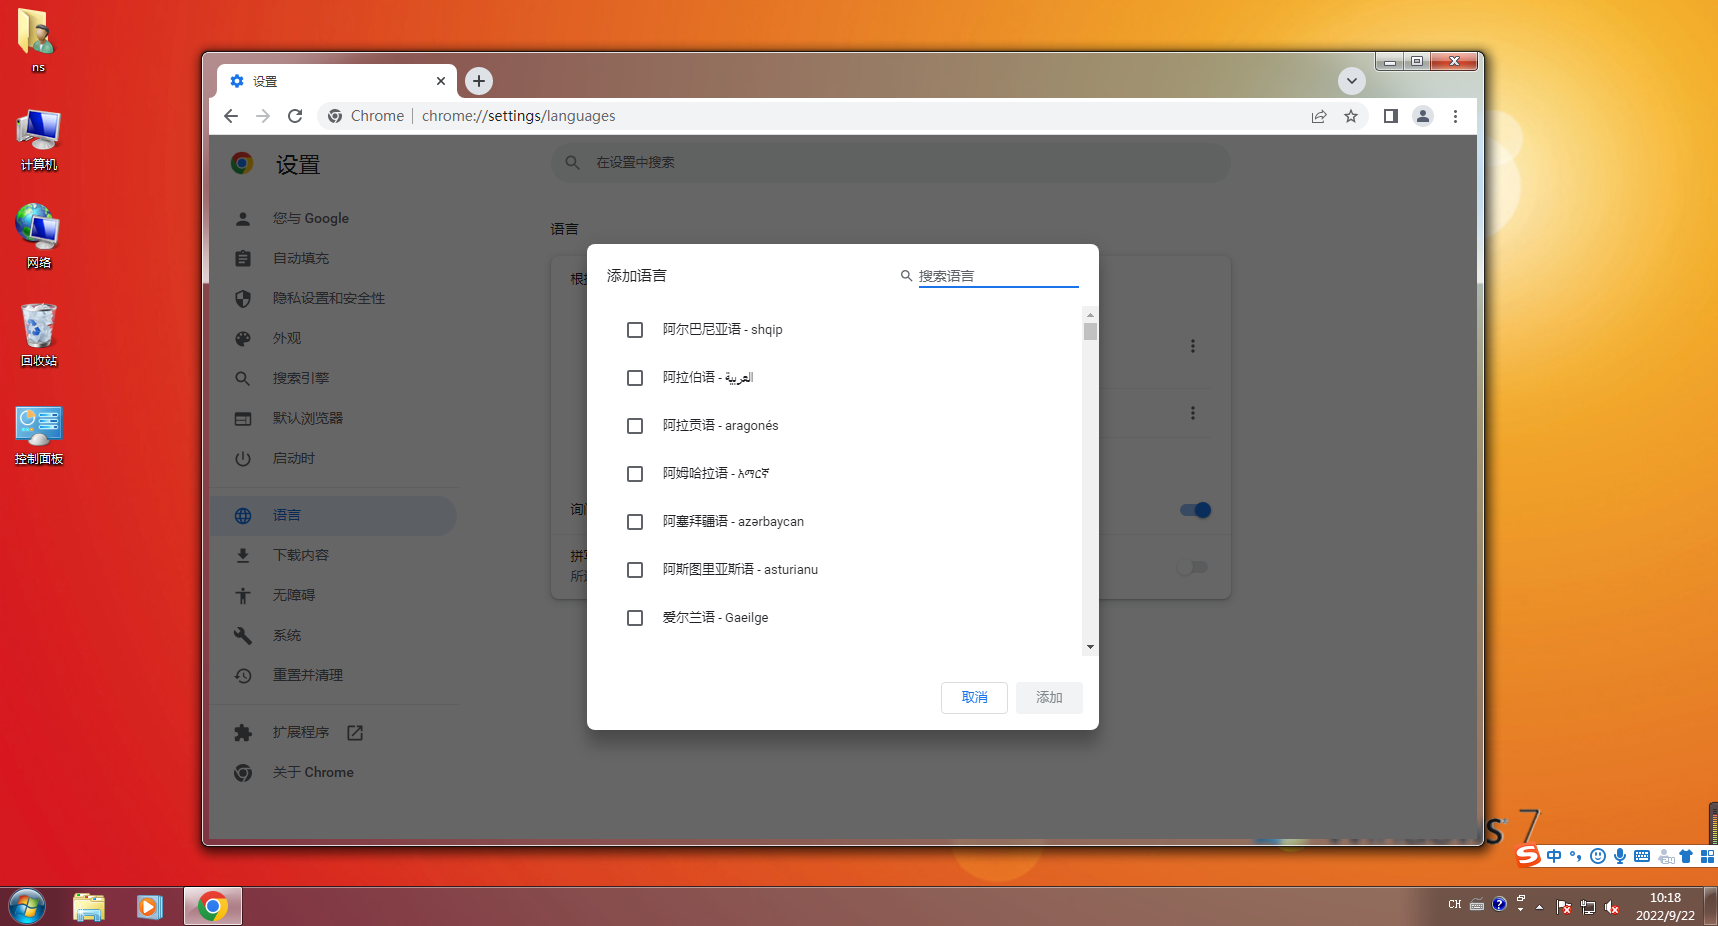
Task: Open first language's three-dot options menu
Action: coord(1192,346)
